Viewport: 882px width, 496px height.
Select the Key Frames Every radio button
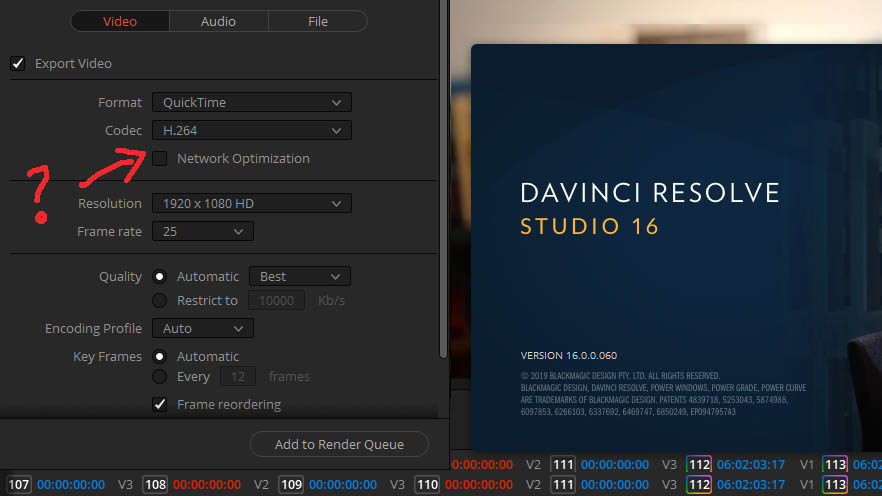(x=160, y=377)
